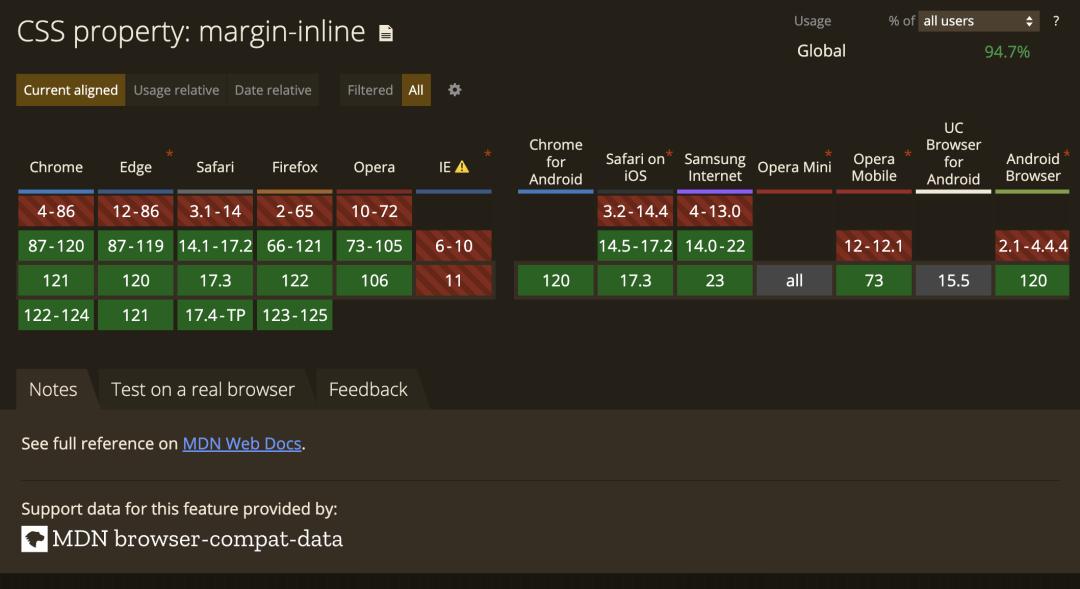
Task: Select the All option
Action: pyautogui.click(x=416, y=90)
